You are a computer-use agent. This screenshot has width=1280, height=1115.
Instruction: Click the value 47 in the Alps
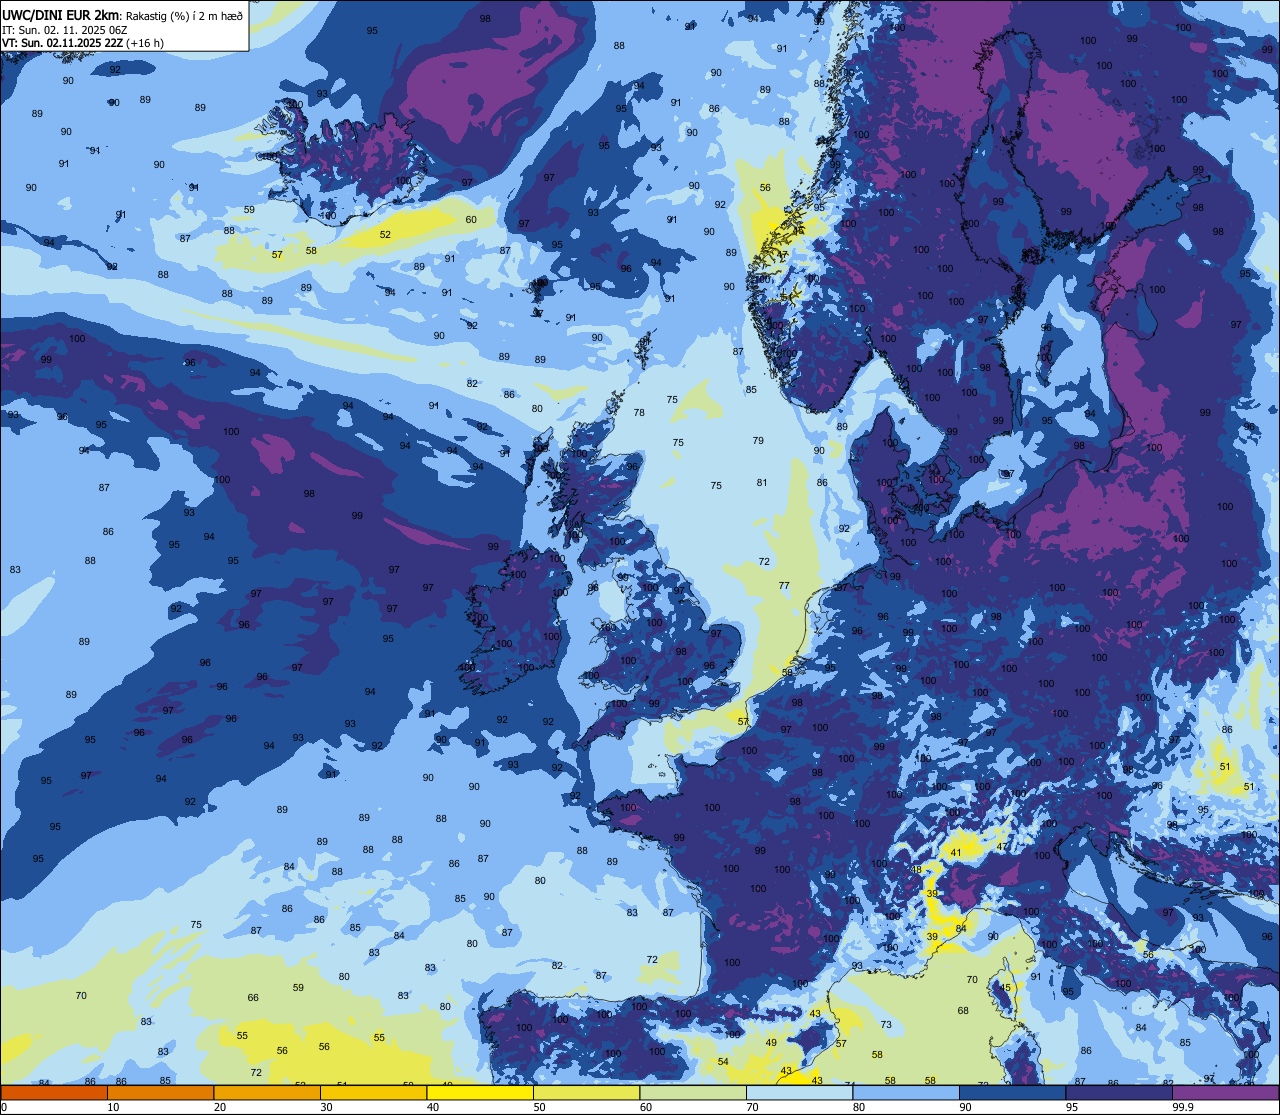coord(1002,846)
